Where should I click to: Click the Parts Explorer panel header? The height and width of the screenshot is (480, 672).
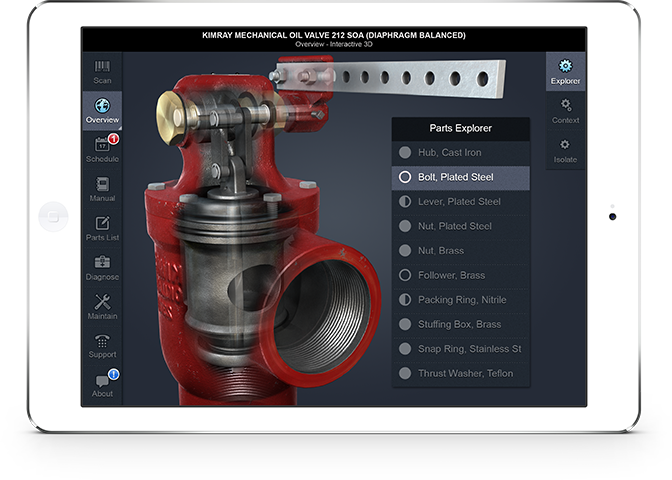pos(461,128)
